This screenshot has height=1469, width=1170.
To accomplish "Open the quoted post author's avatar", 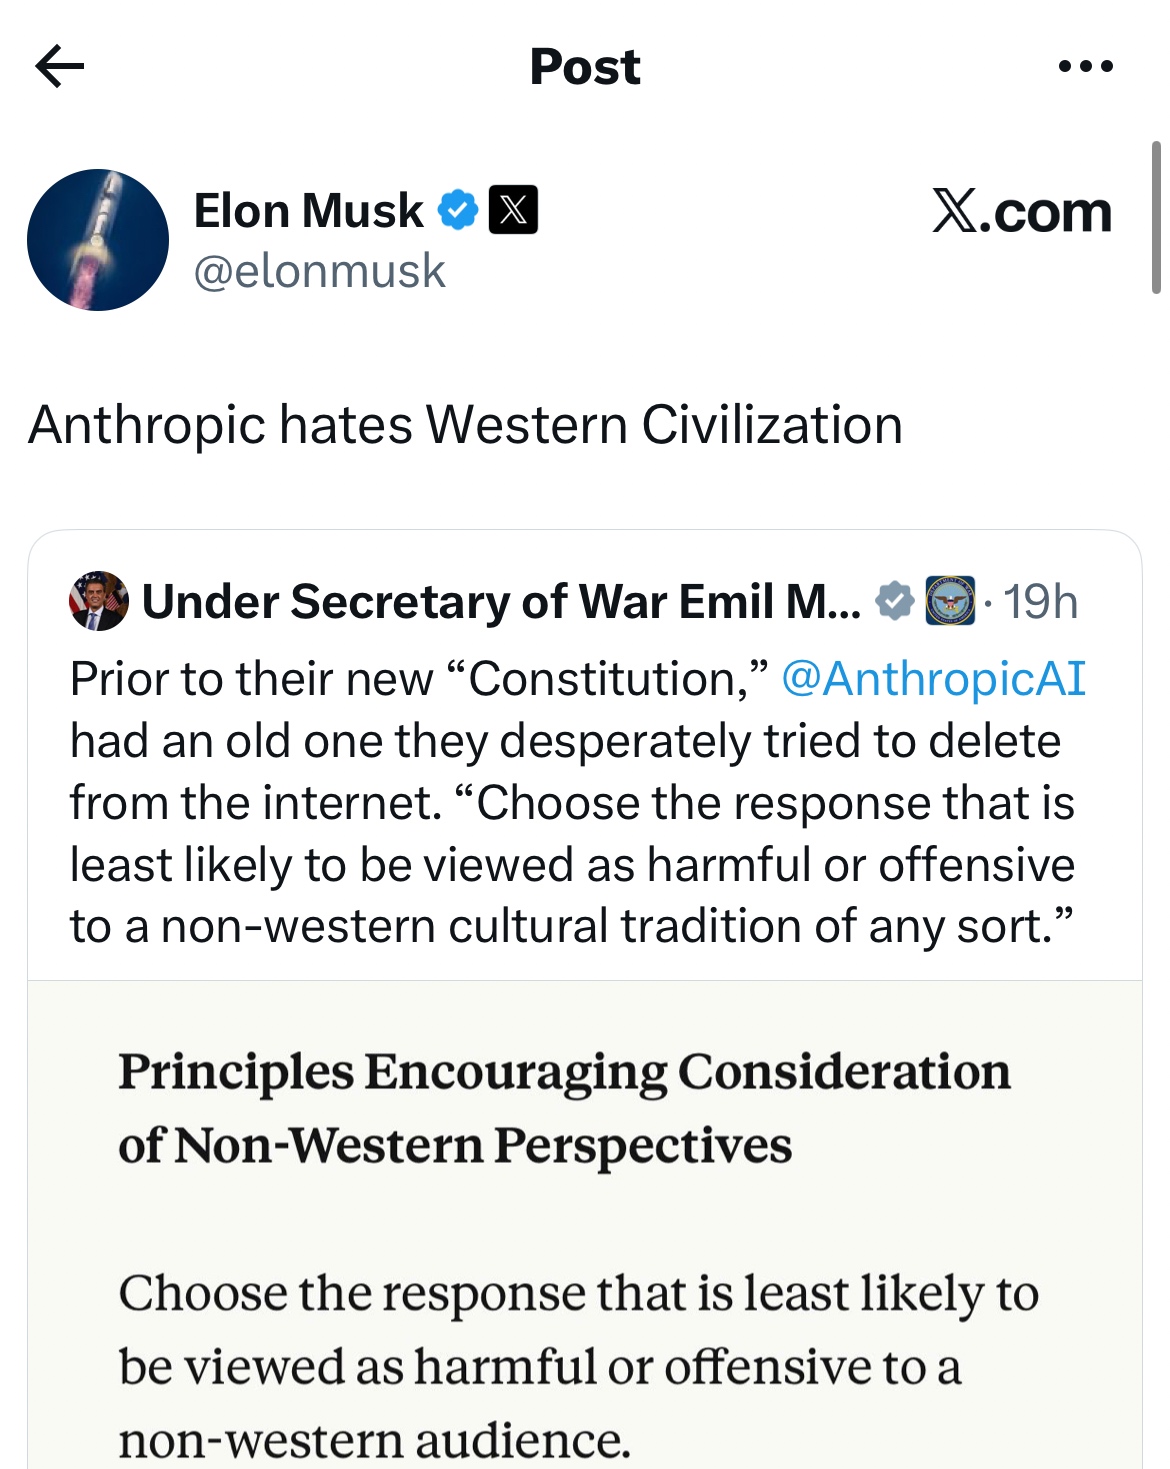I will (98, 601).
